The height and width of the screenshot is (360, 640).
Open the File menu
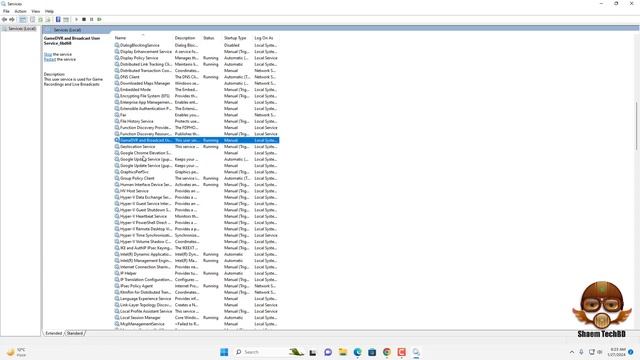(x=6, y=11)
